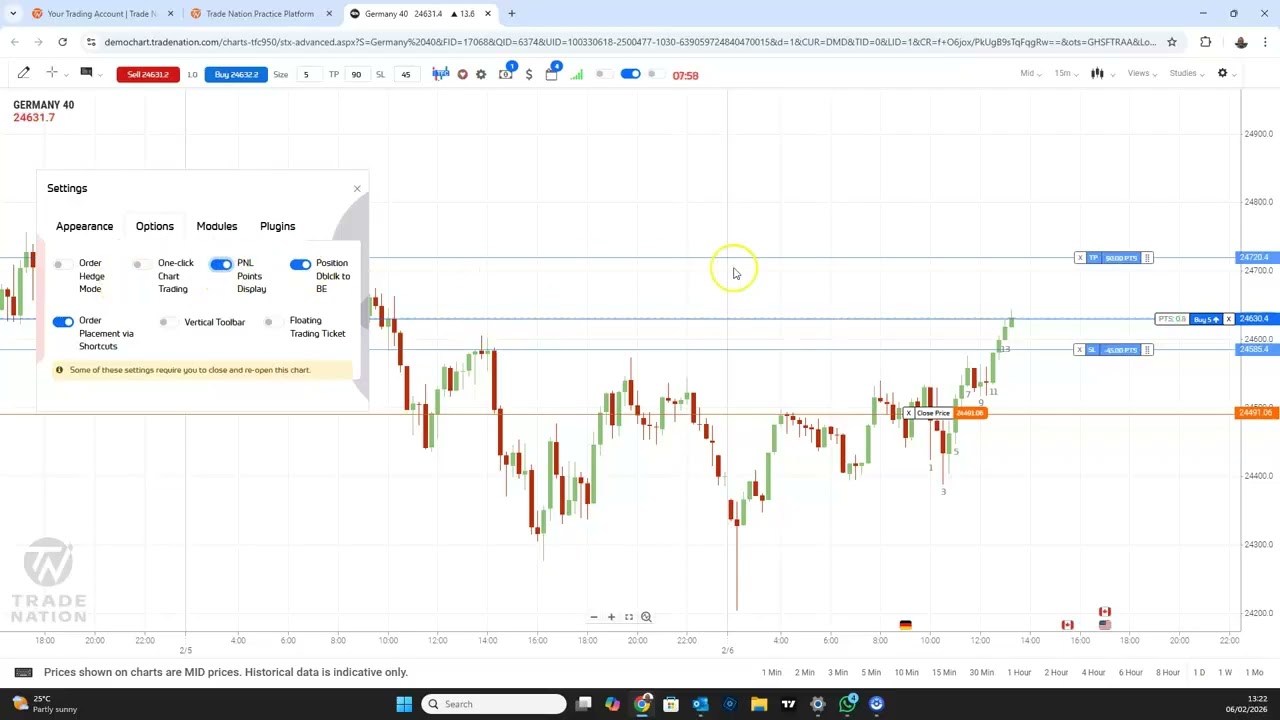
Task: Enable the Vertical Toolbar switch
Action: pos(167,322)
